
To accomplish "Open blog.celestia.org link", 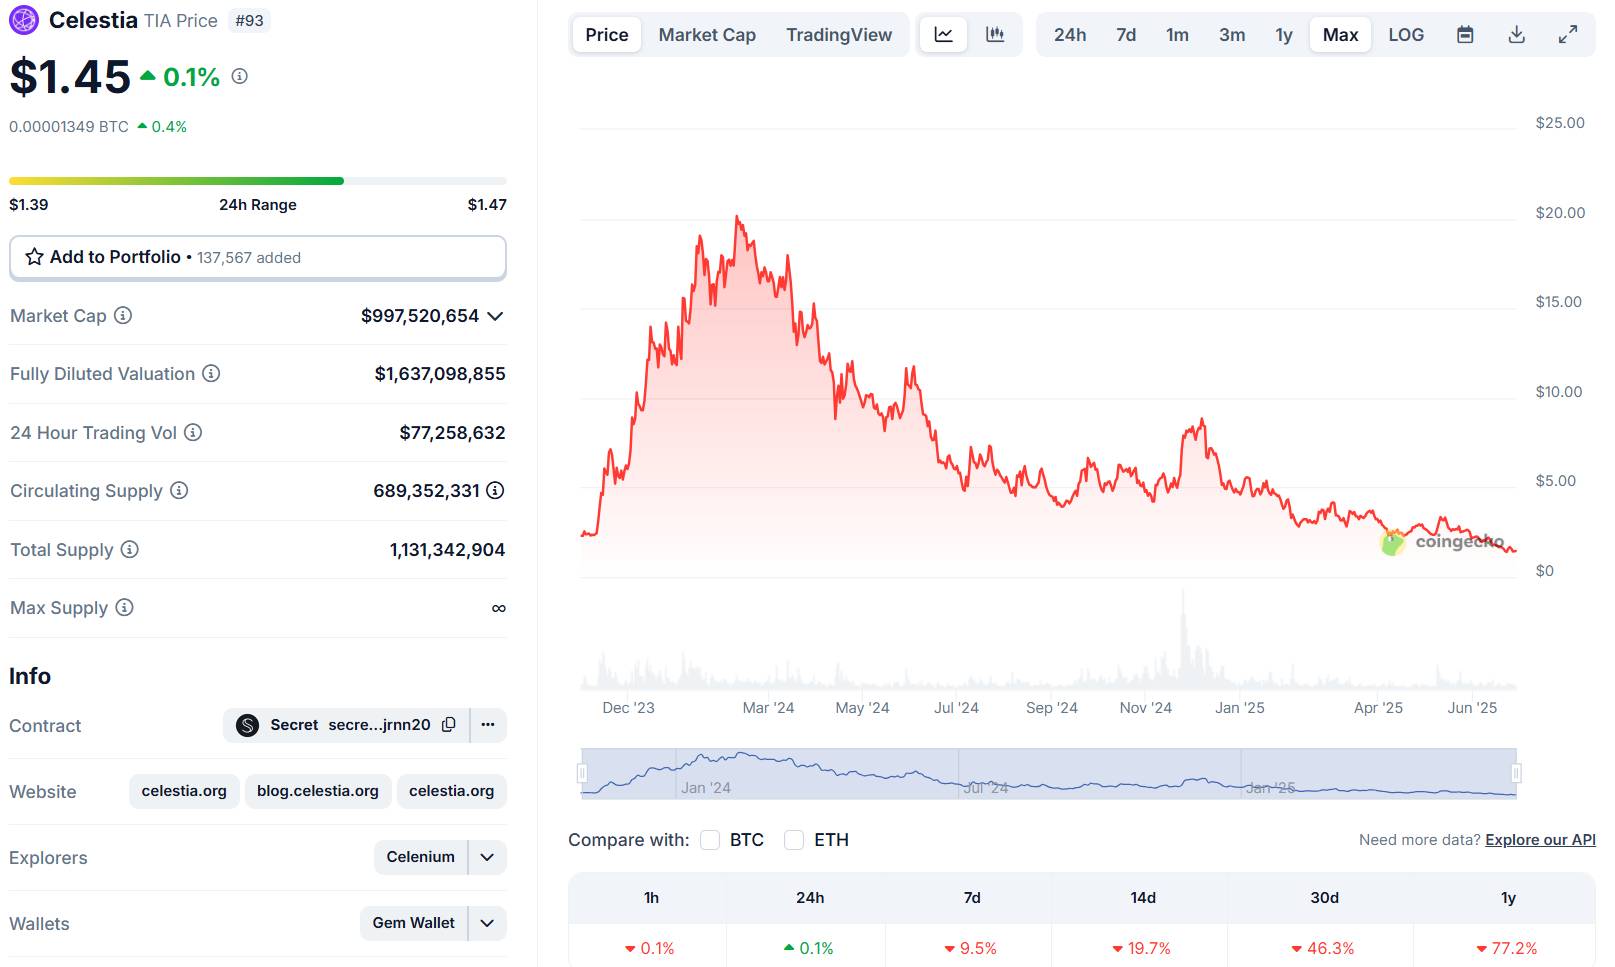I will [318, 791].
